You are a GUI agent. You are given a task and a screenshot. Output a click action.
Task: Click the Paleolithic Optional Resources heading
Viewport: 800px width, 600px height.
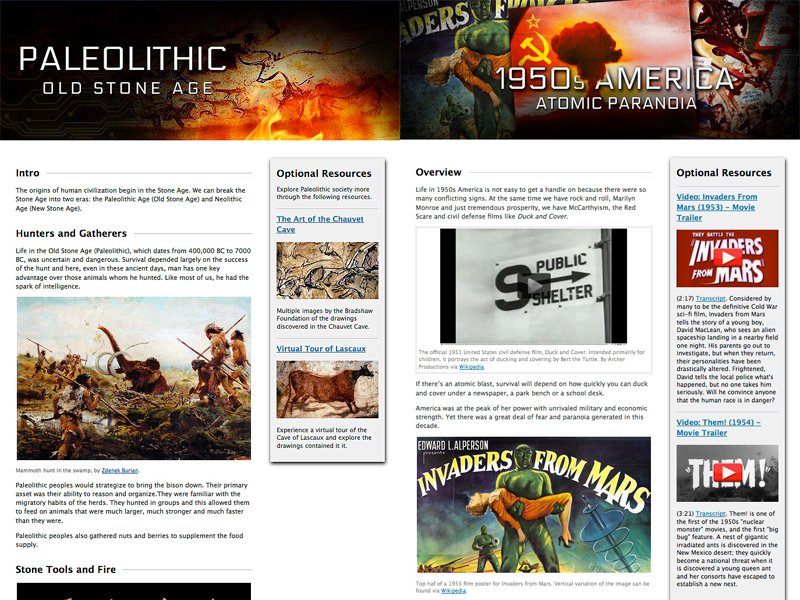324,173
